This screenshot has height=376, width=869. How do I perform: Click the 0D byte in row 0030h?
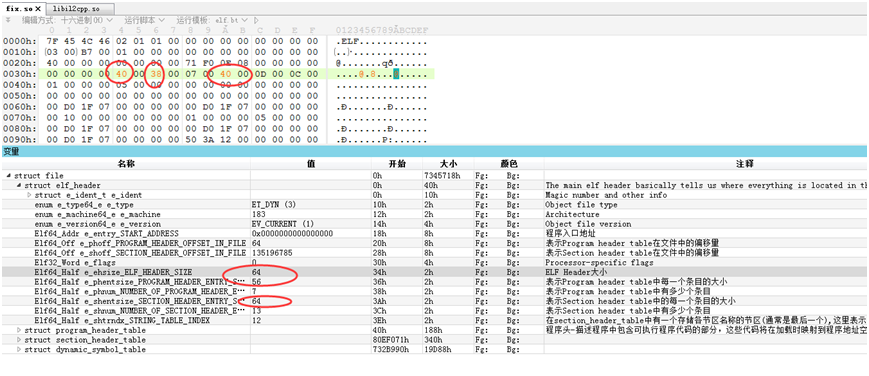click(259, 74)
